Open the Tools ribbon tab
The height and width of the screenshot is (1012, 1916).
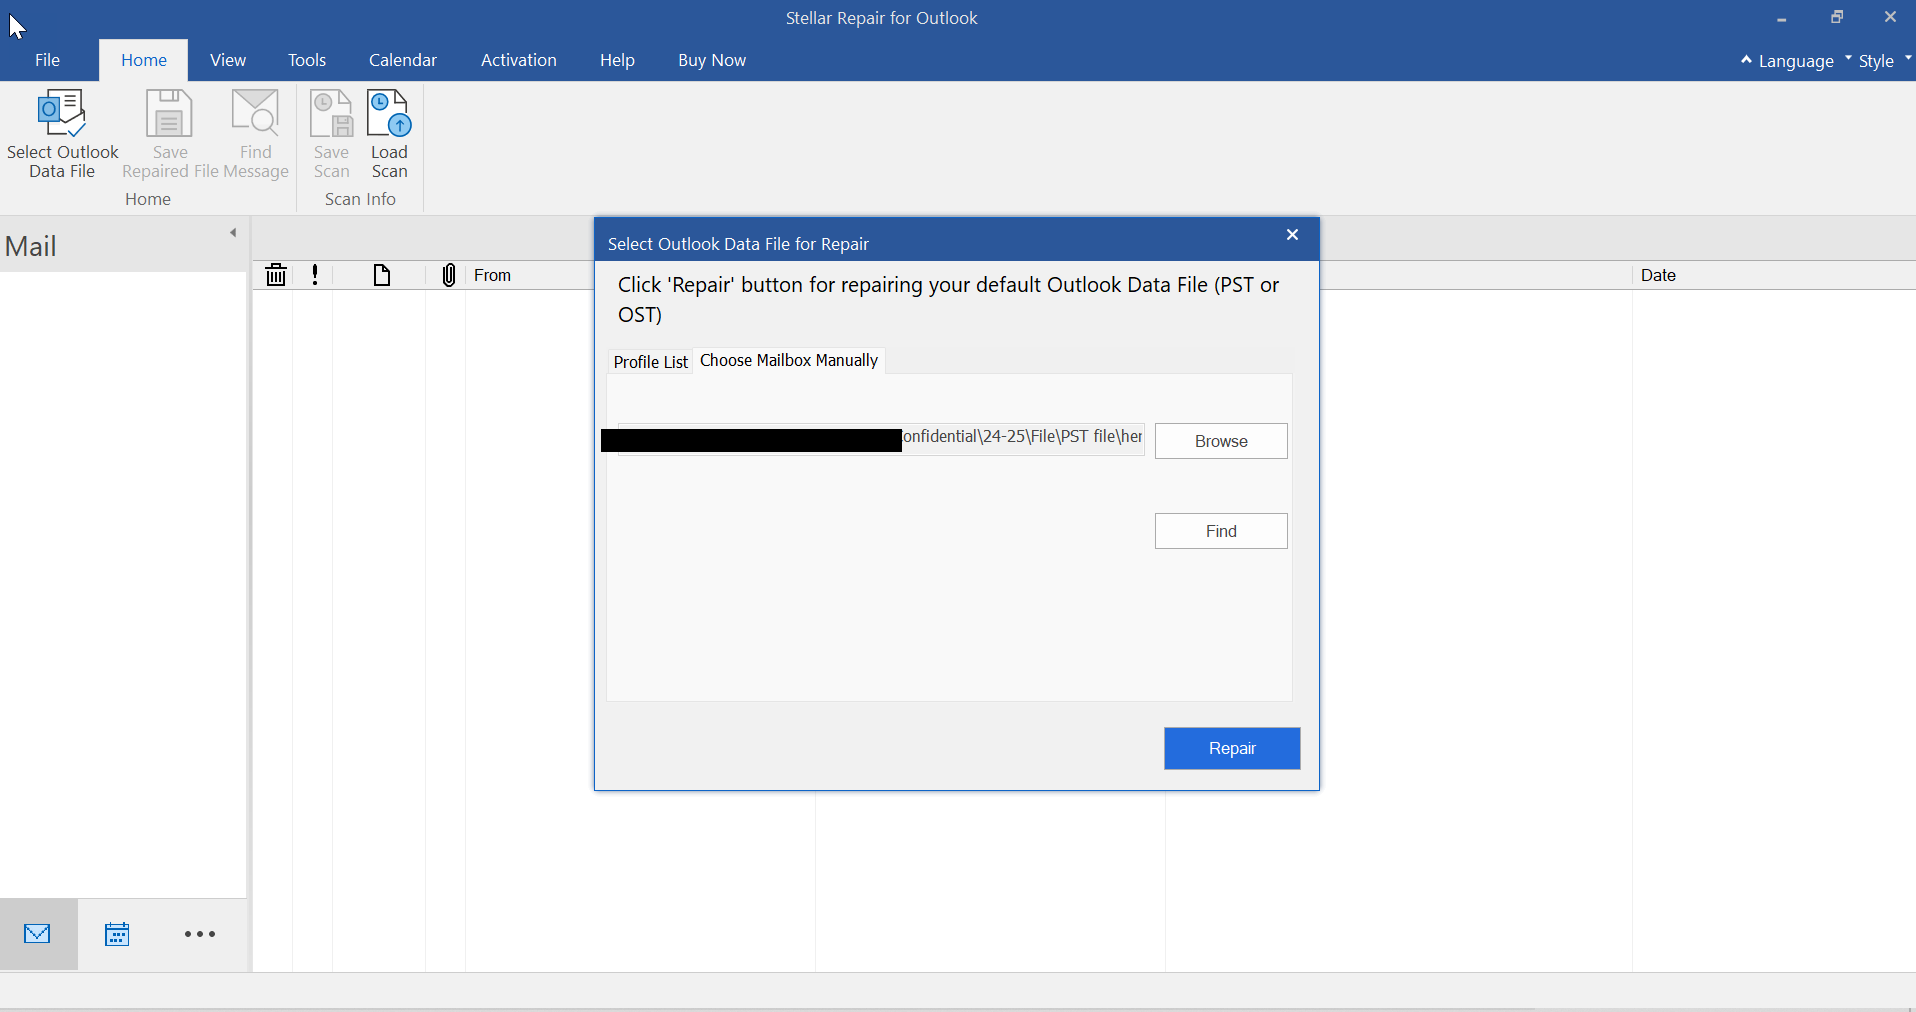[x=307, y=60]
